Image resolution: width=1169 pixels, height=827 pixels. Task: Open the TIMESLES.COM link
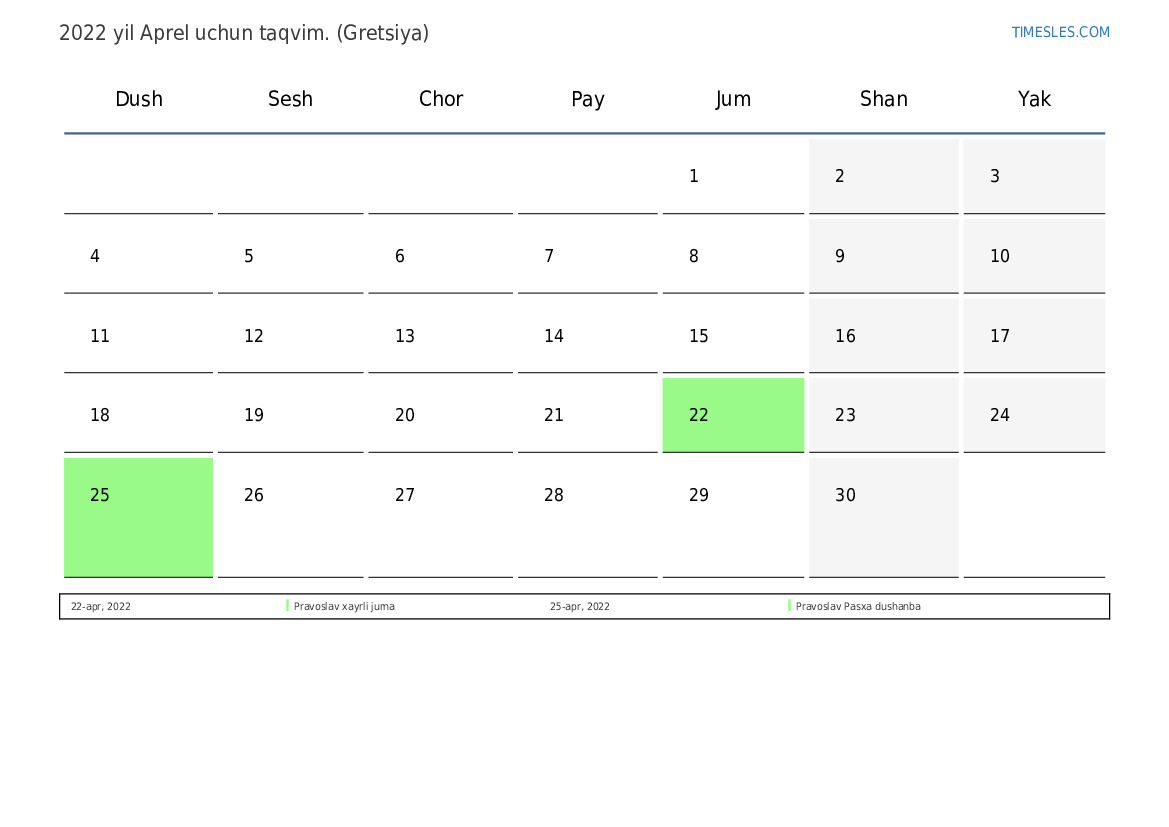[1060, 32]
